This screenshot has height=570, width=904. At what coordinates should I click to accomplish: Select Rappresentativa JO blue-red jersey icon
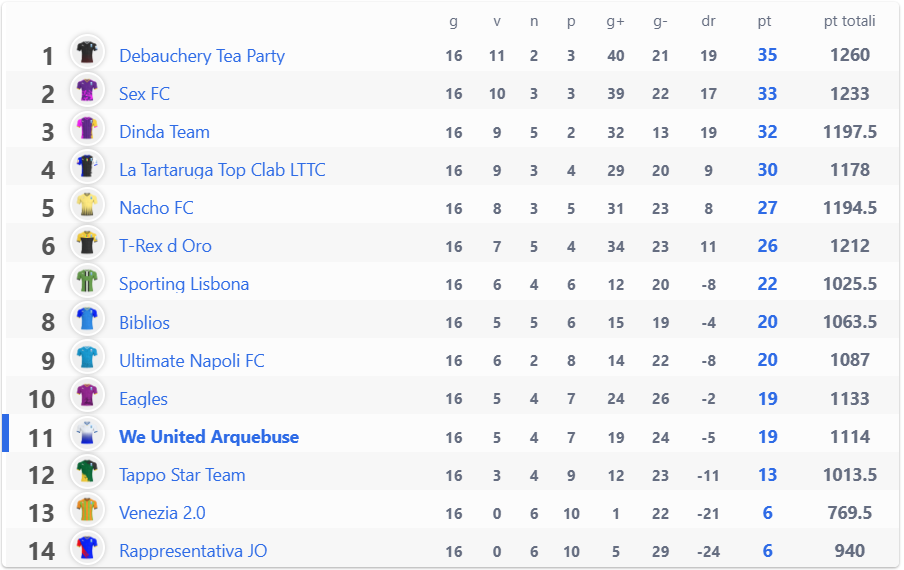[87, 548]
